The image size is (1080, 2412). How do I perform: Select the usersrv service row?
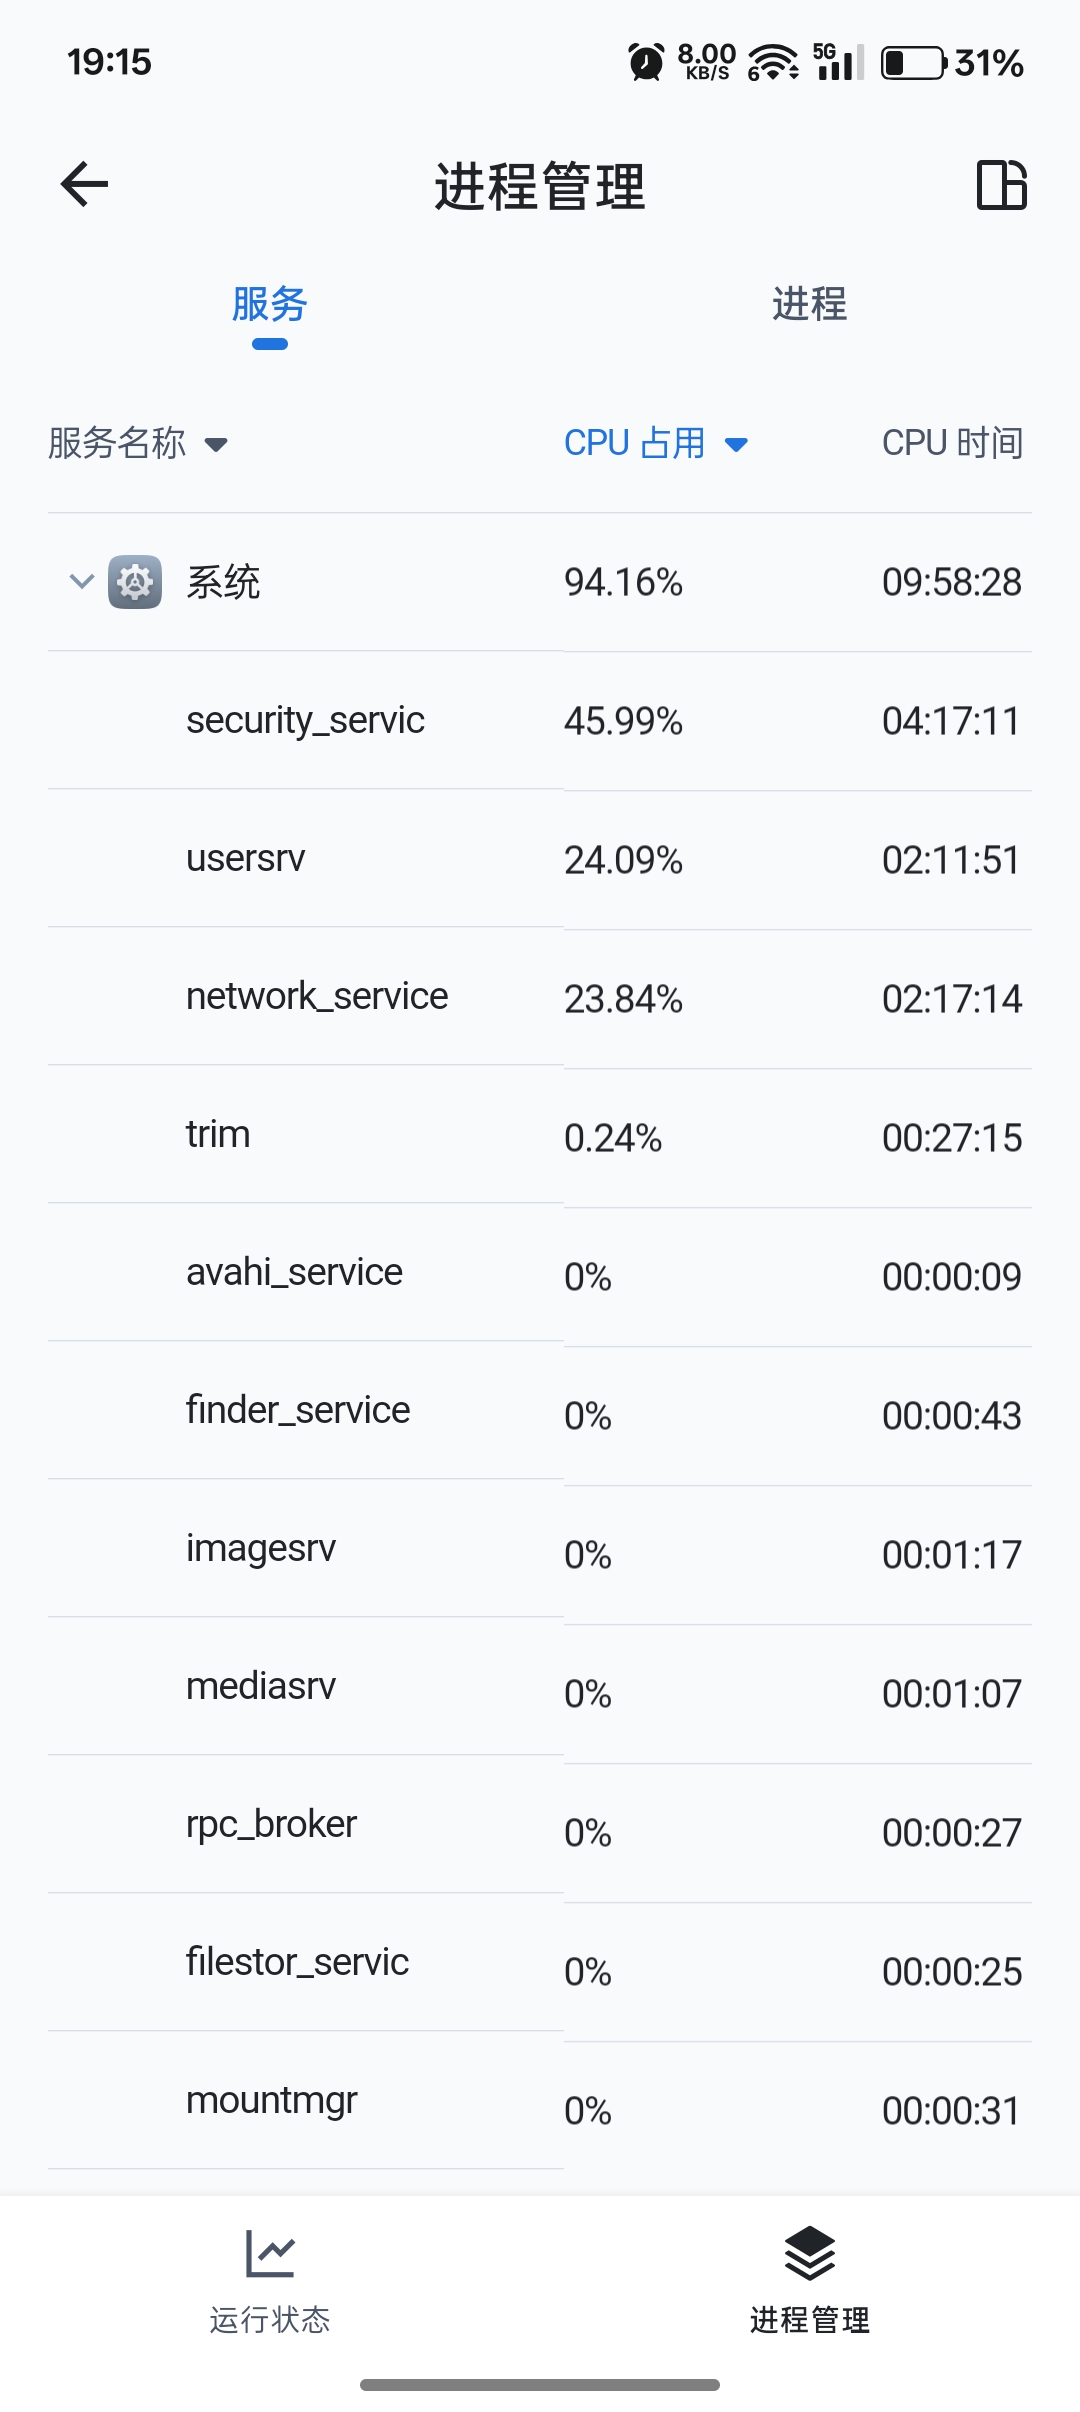coord(540,860)
